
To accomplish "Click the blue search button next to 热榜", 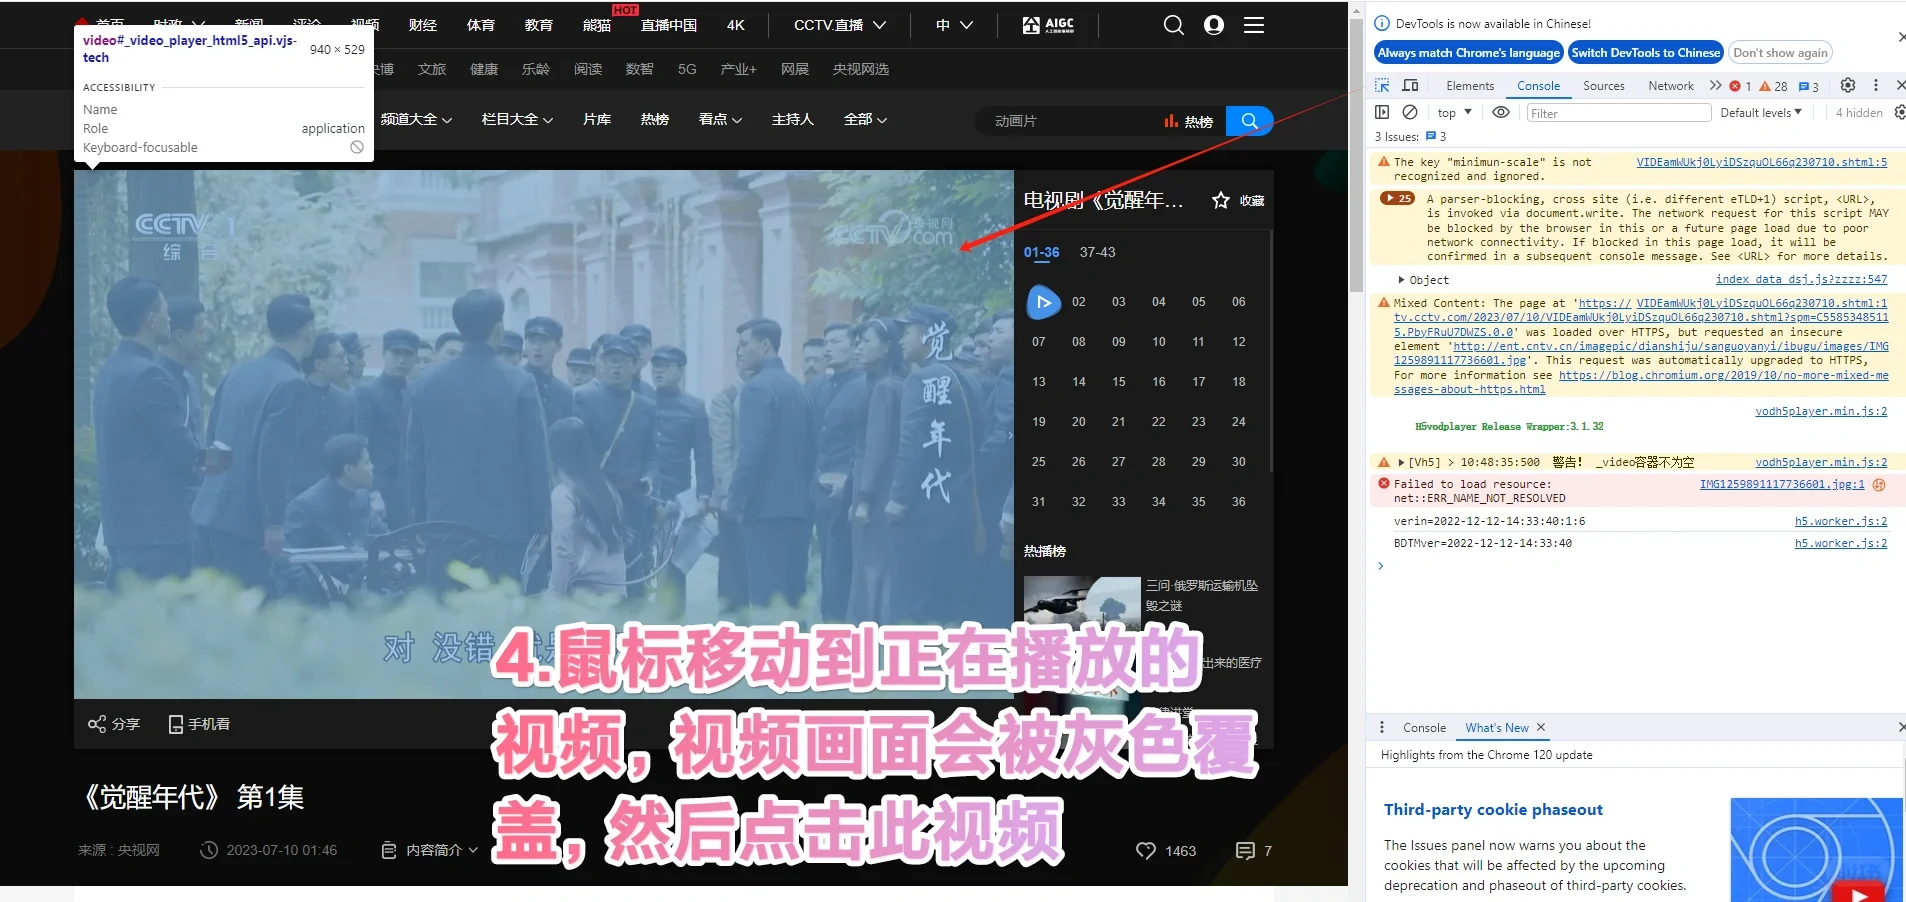I will click(1248, 120).
